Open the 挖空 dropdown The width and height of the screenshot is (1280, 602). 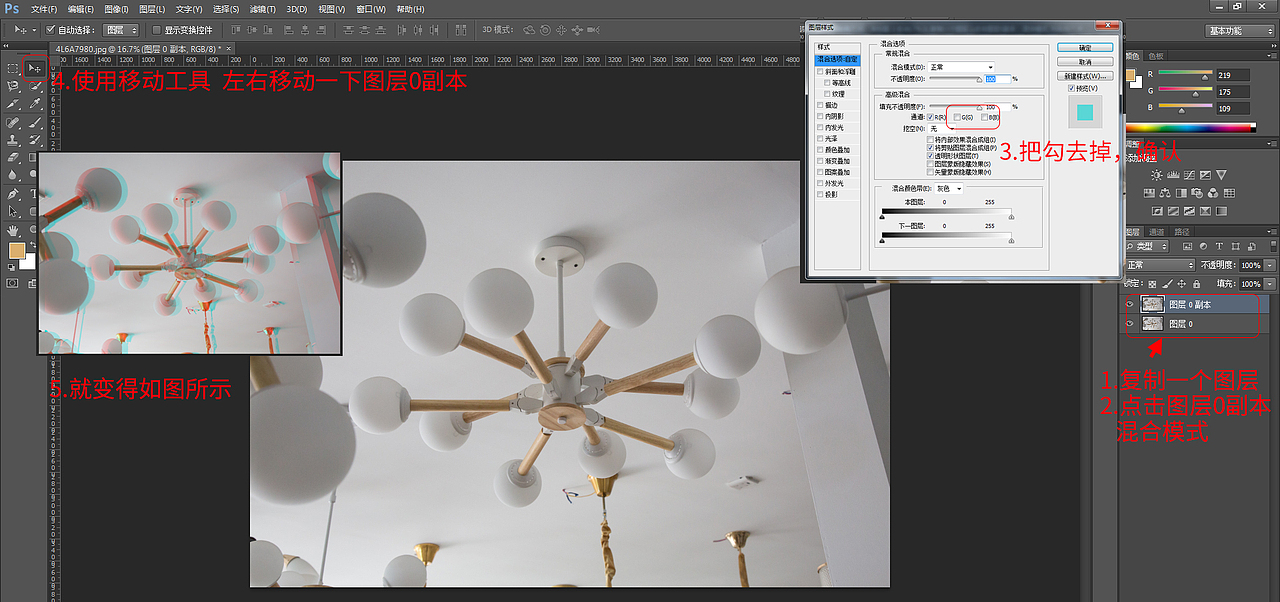tap(942, 128)
